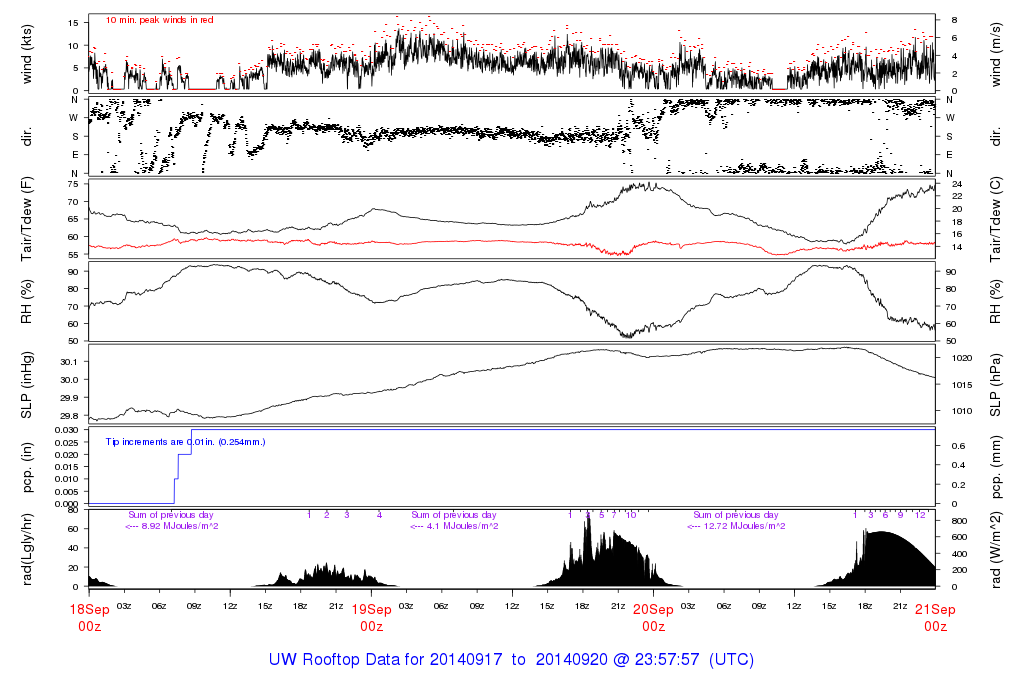Select the 'SLP (hPa)' right axis label
The height and width of the screenshot is (700, 1024).
click(997, 385)
